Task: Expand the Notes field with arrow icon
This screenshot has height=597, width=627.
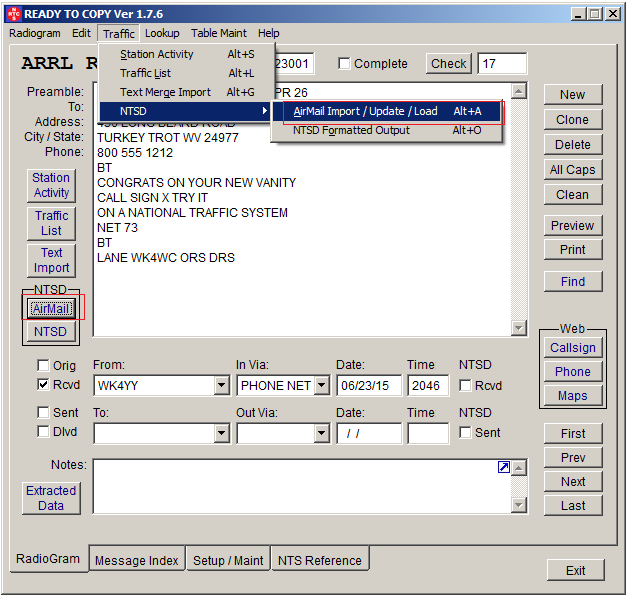Action: pyautogui.click(x=503, y=467)
